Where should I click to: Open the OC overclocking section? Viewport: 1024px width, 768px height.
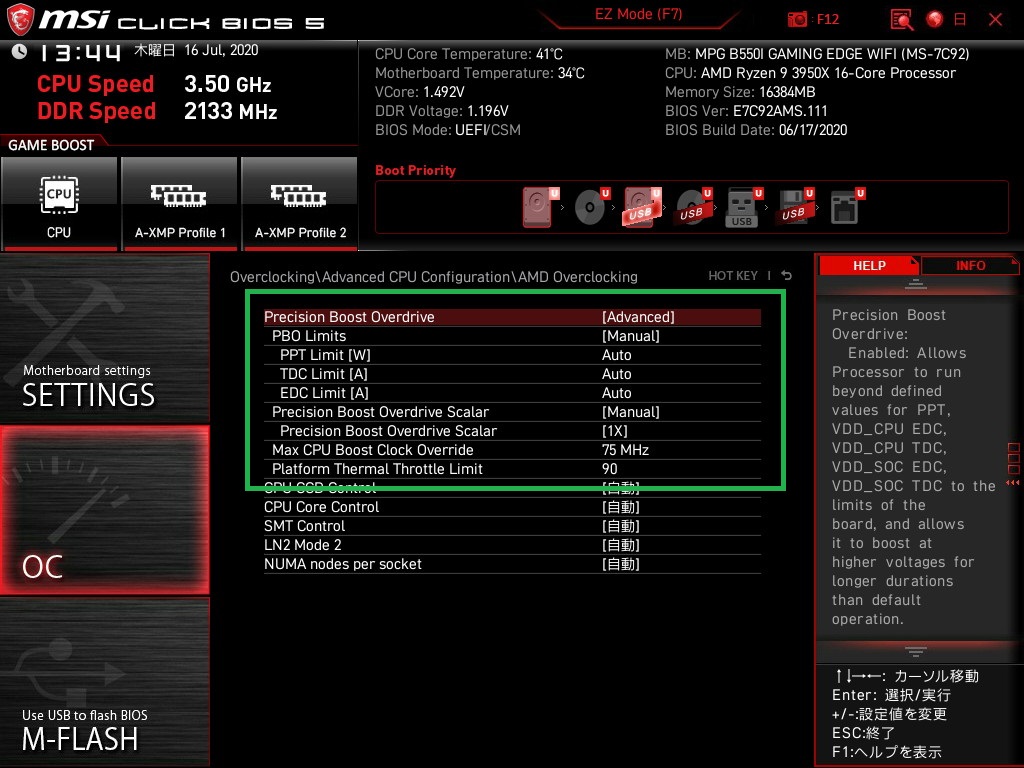[104, 510]
